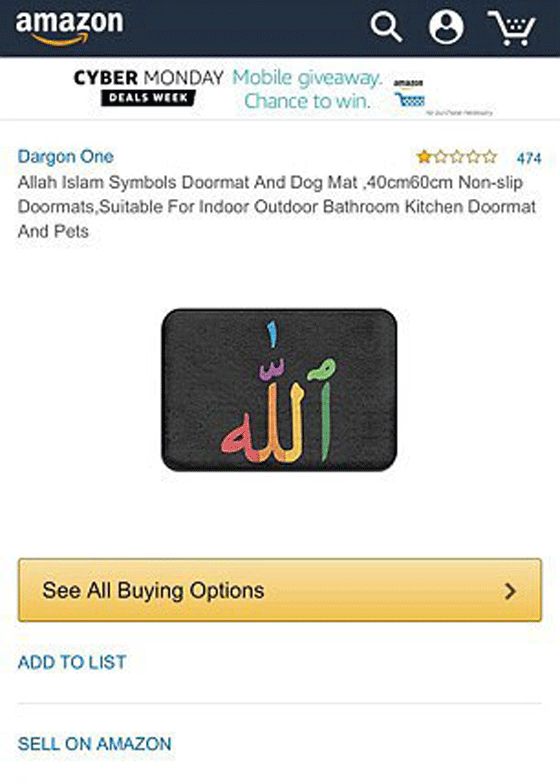Open the Cyber Monday Deals Week banner
This screenshot has height=783, width=560.
coord(283,90)
